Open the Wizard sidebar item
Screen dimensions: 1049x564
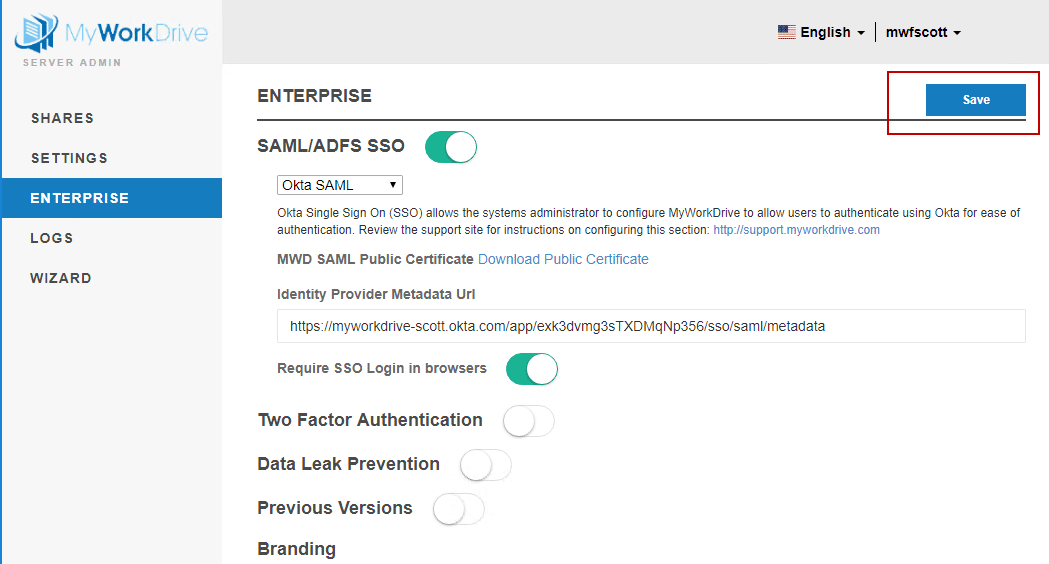61,278
